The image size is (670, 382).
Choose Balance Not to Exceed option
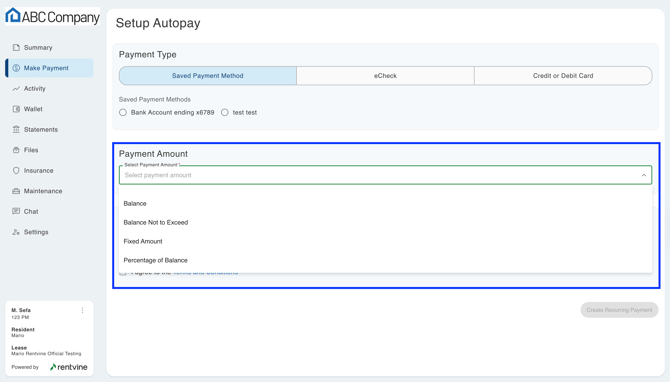[385, 222]
